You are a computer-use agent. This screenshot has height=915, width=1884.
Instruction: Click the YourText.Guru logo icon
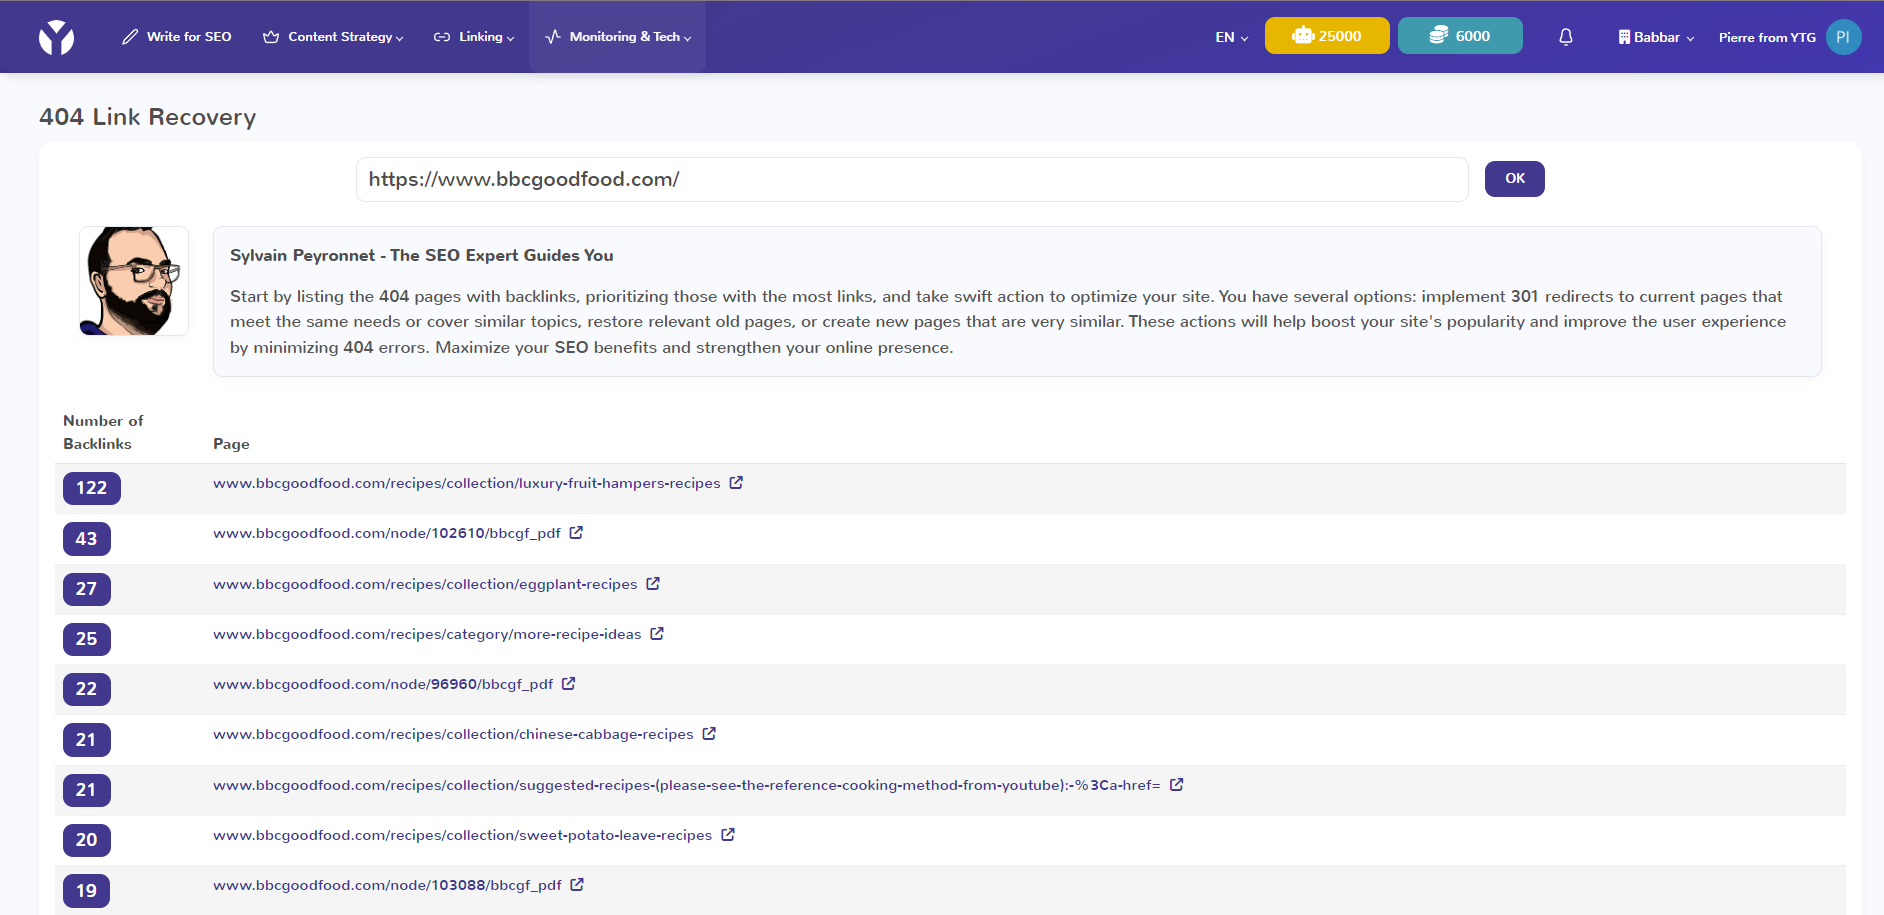click(x=56, y=37)
